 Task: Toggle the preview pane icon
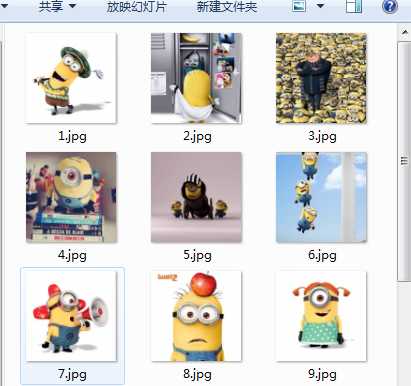(x=354, y=6)
